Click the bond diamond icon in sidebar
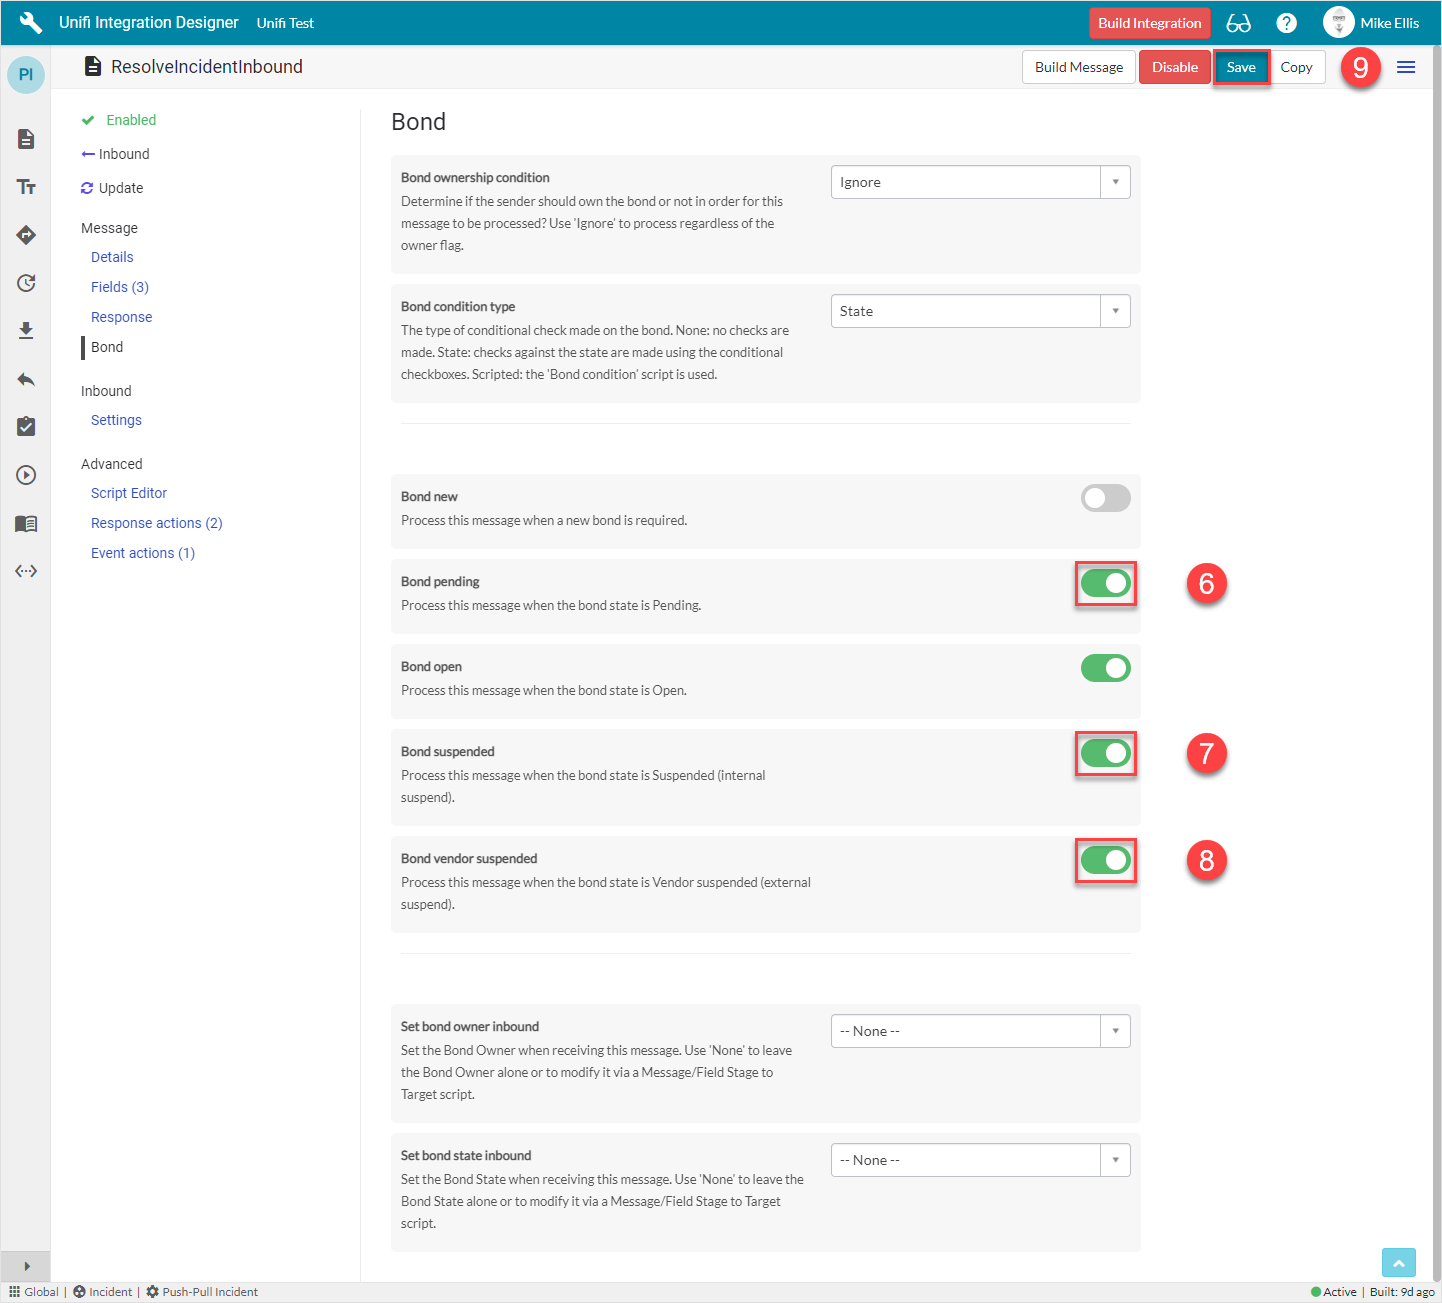Image resolution: width=1442 pixels, height=1303 pixels. [26, 235]
